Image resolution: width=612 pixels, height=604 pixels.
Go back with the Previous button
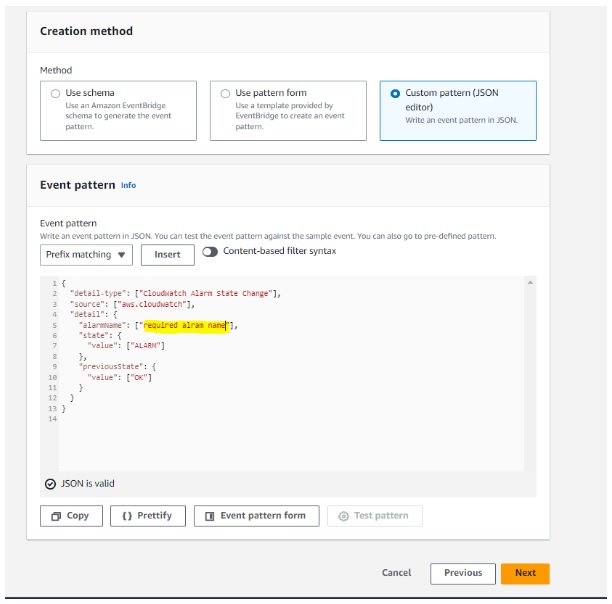pos(463,573)
